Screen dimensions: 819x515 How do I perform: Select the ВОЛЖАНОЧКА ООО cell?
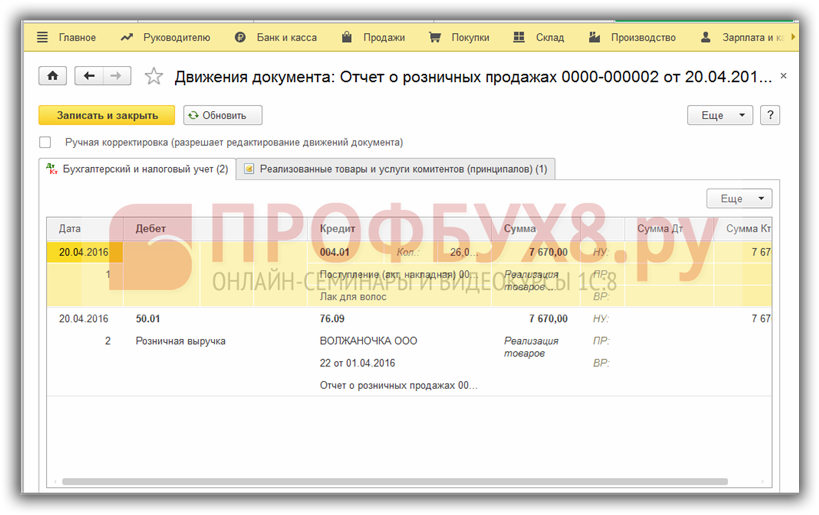368,341
